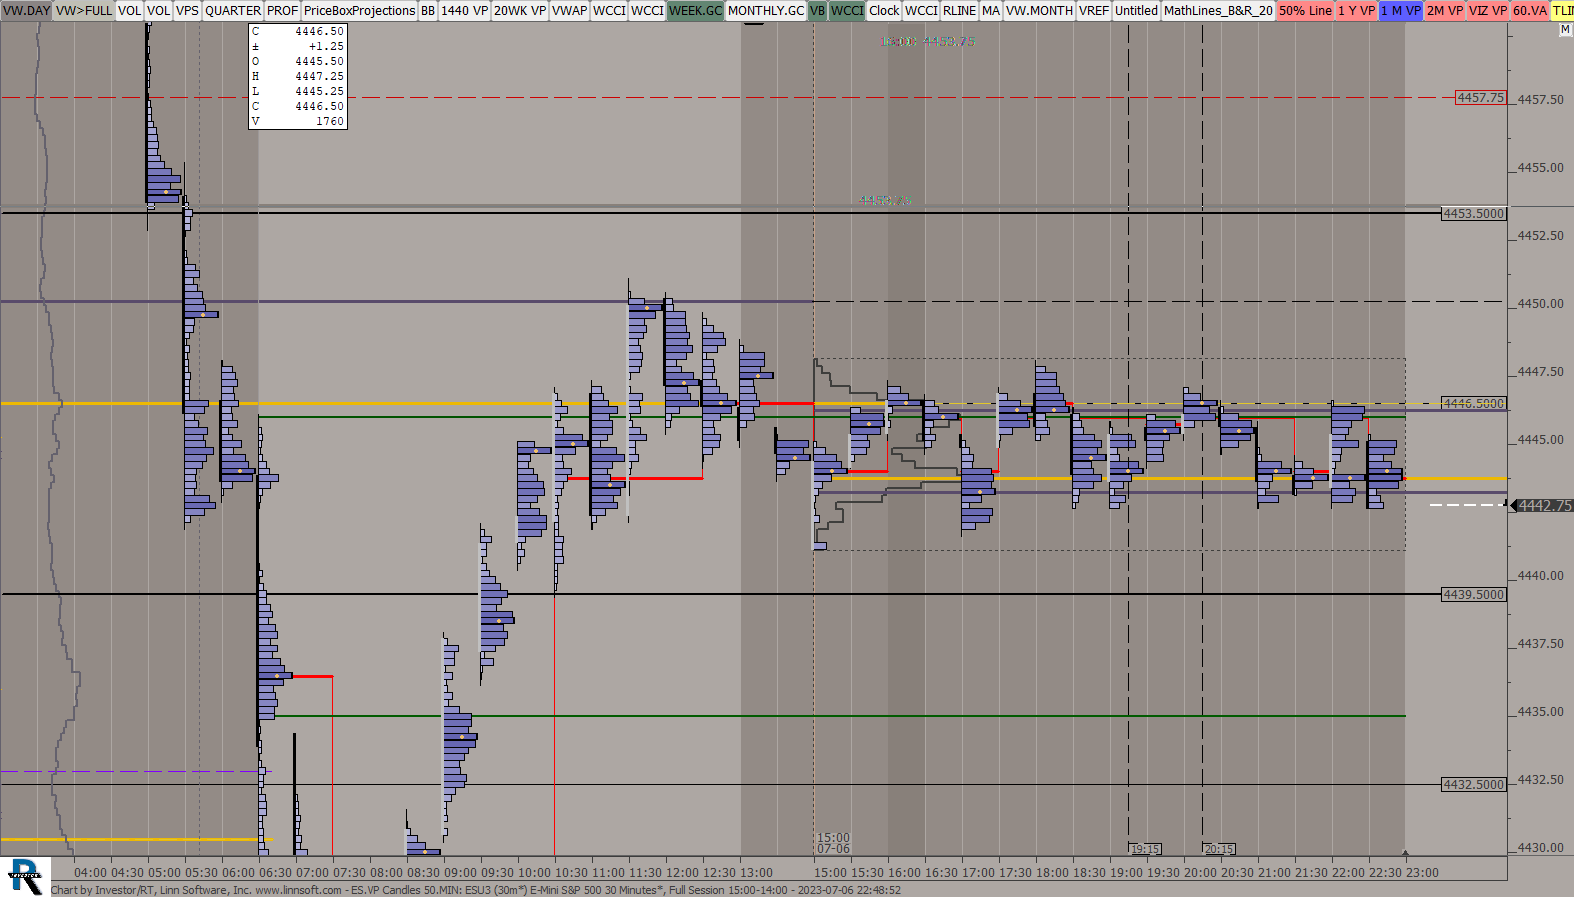Select the 4446.5000 price line label
The height and width of the screenshot is (897, 1574).
pos(1474,403)
